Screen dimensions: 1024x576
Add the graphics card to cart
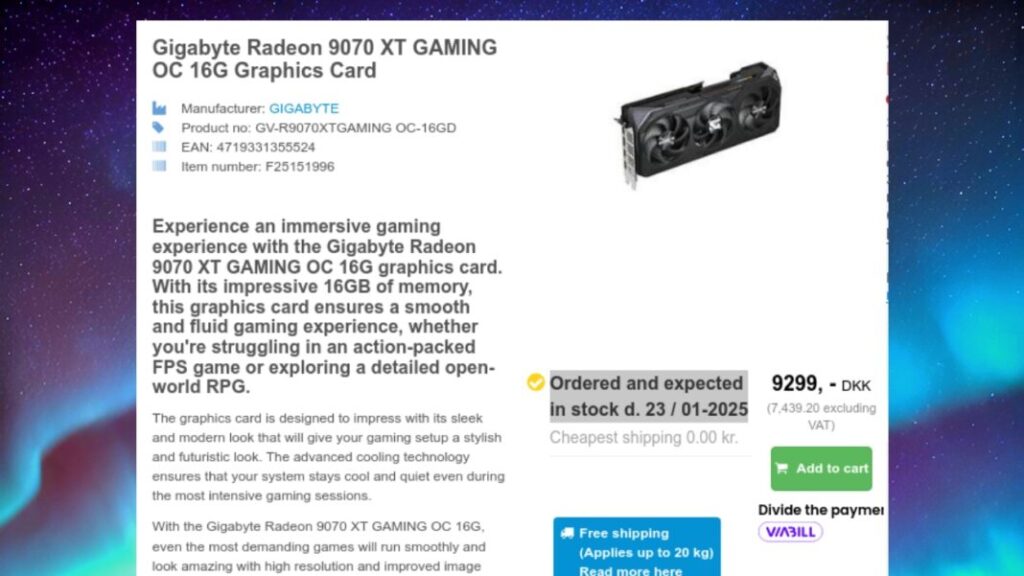point(821,468)
